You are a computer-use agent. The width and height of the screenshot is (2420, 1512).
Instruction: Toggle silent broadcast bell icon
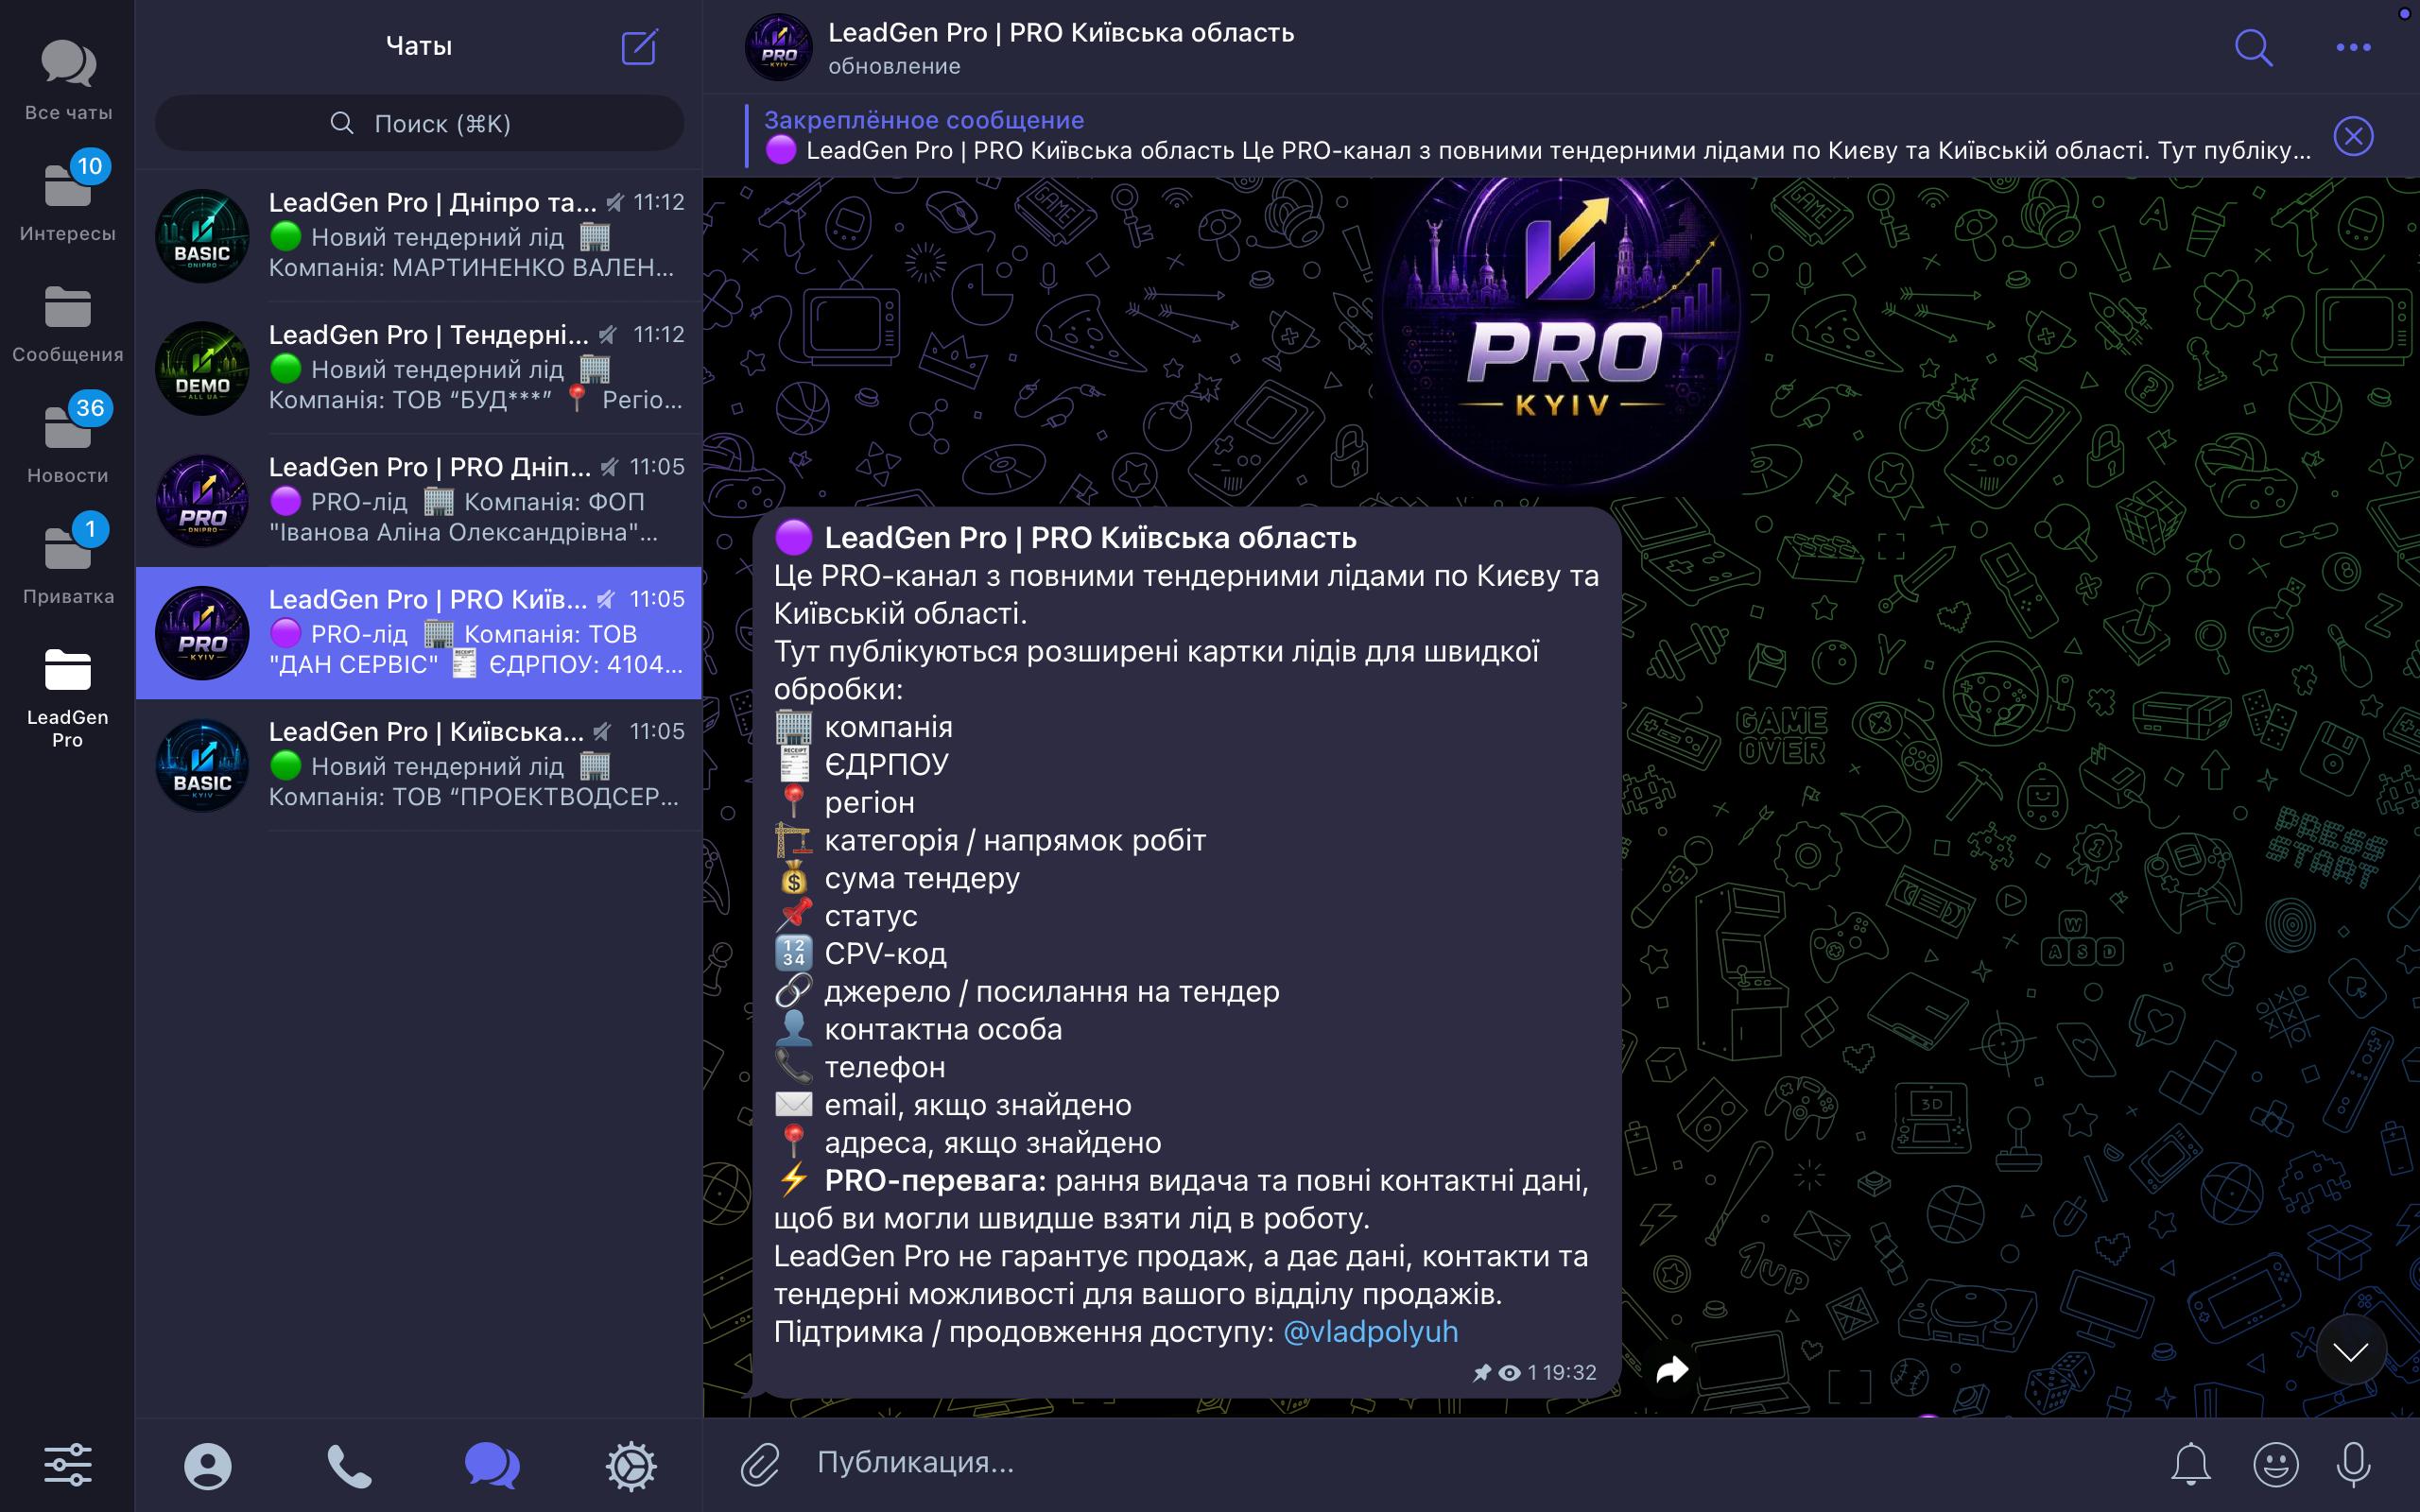pyautogui.click(x=2190, y=1464)
